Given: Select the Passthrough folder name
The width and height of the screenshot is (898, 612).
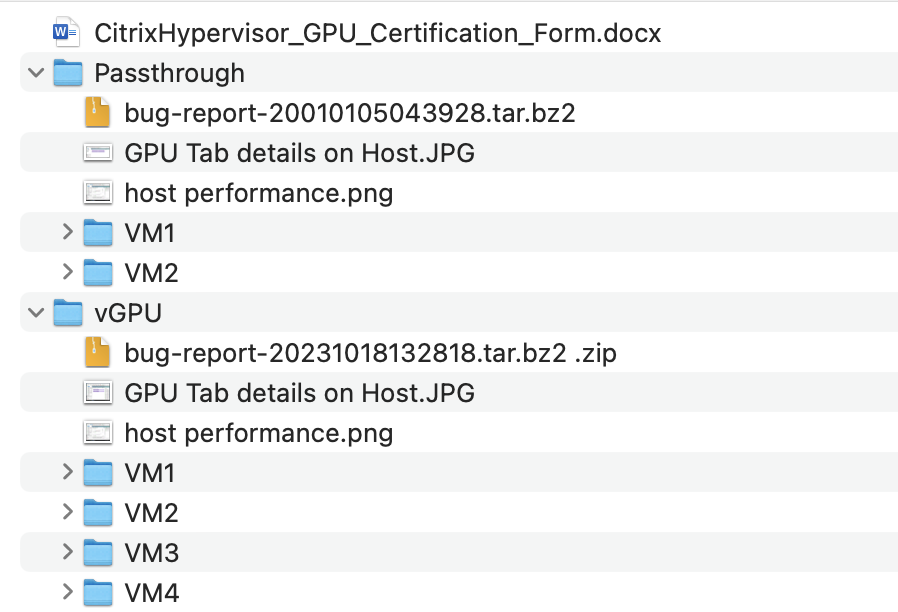Looking at the screenshot, I should [x=170, y=73].
